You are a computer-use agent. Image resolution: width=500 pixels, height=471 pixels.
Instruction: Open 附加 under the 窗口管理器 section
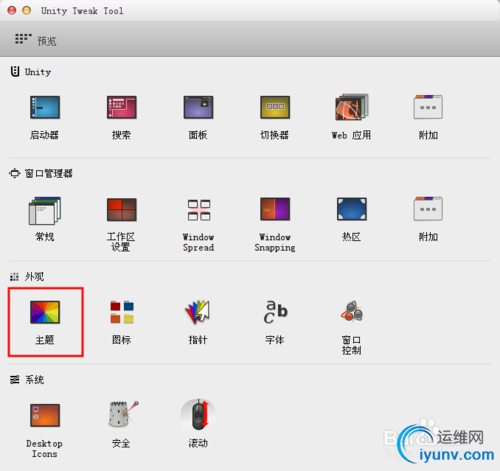(428, 219)
